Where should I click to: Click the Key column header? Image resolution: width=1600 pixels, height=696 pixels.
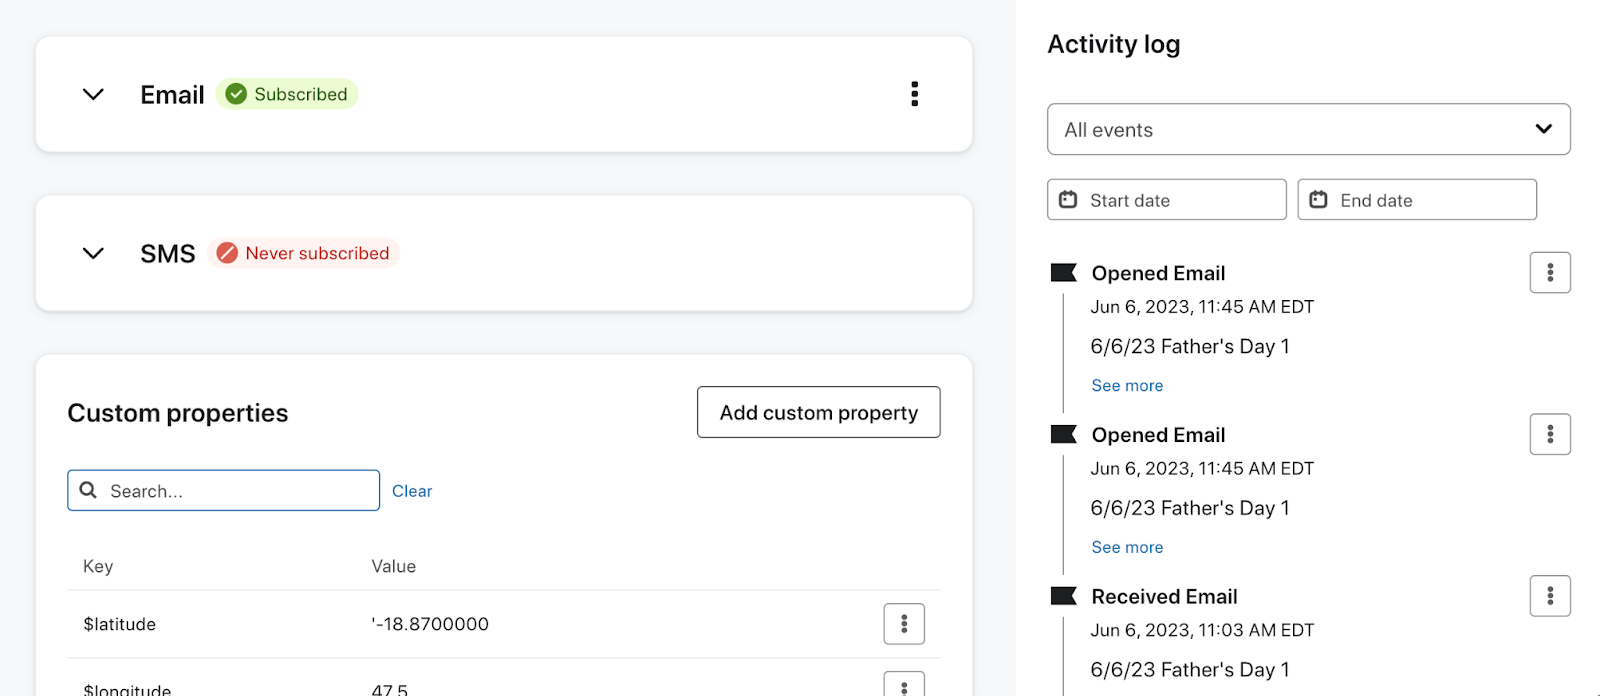pyautogui.click(x=98, y=566)
